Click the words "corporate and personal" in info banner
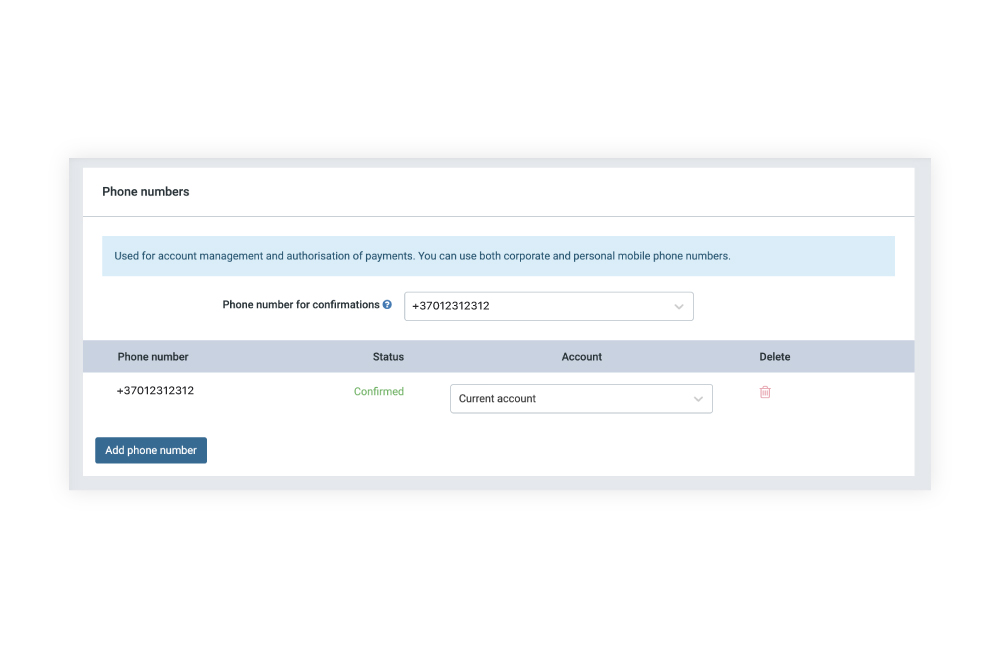This screenshot has width=1000, height=648. coord(562,256)
